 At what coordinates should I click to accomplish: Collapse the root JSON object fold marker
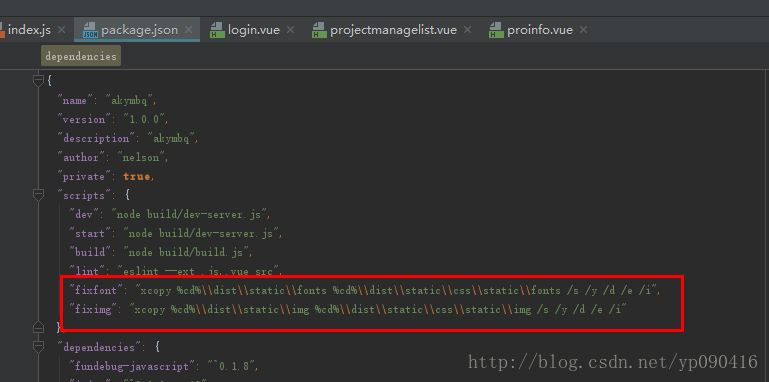point(38,80)
